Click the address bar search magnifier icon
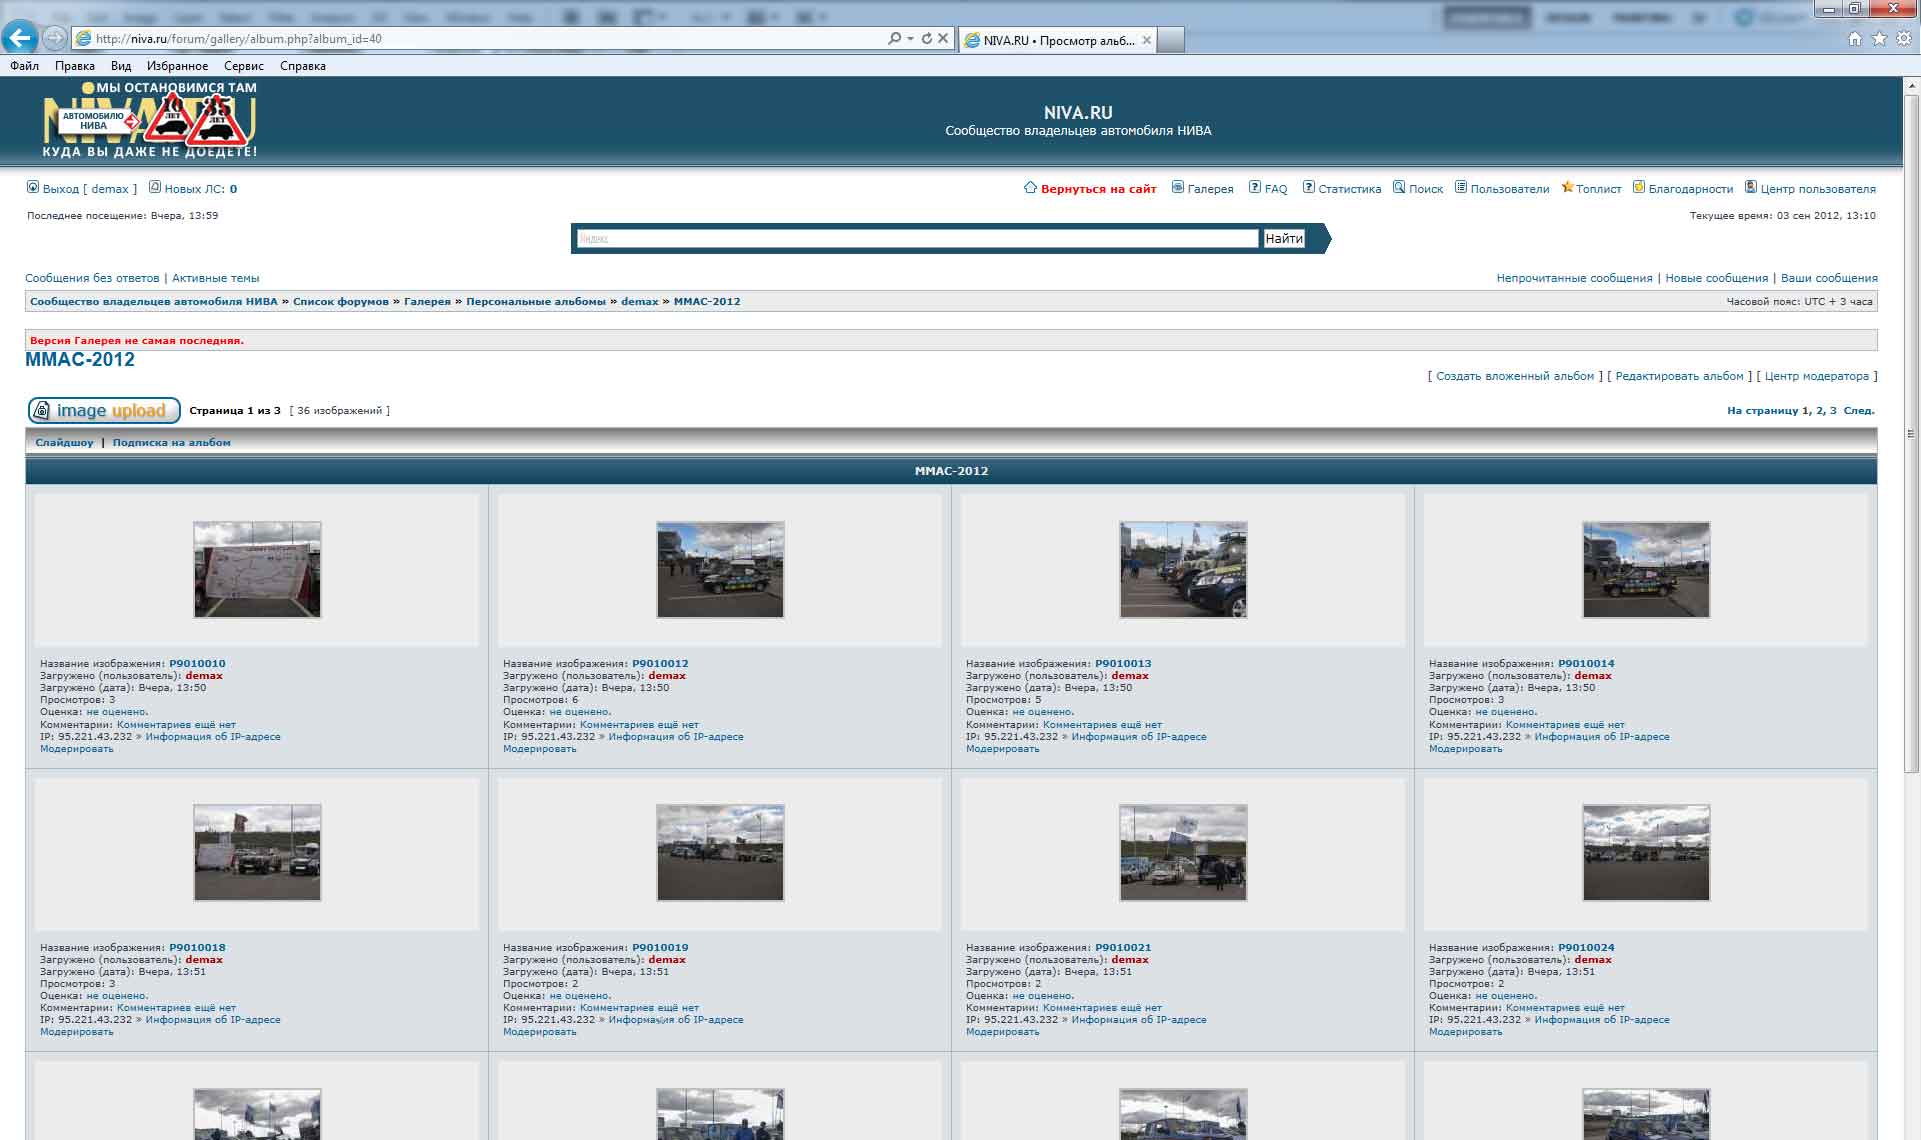The height and width of the screenshot is (1140, 1921). (894, 38)
